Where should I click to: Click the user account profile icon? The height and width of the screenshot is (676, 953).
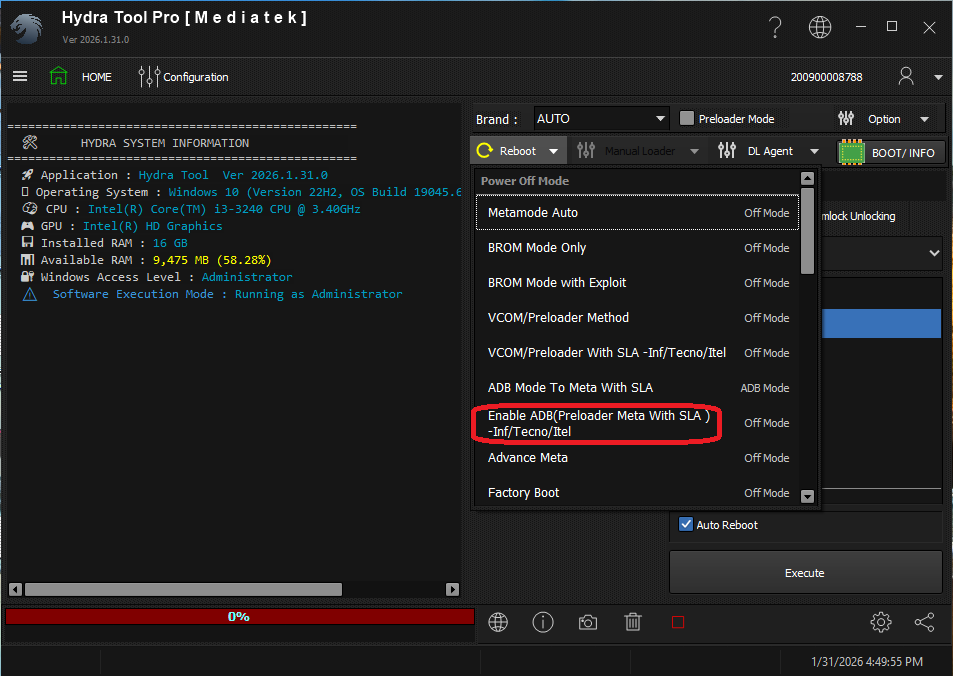click(x=906, y=77)
